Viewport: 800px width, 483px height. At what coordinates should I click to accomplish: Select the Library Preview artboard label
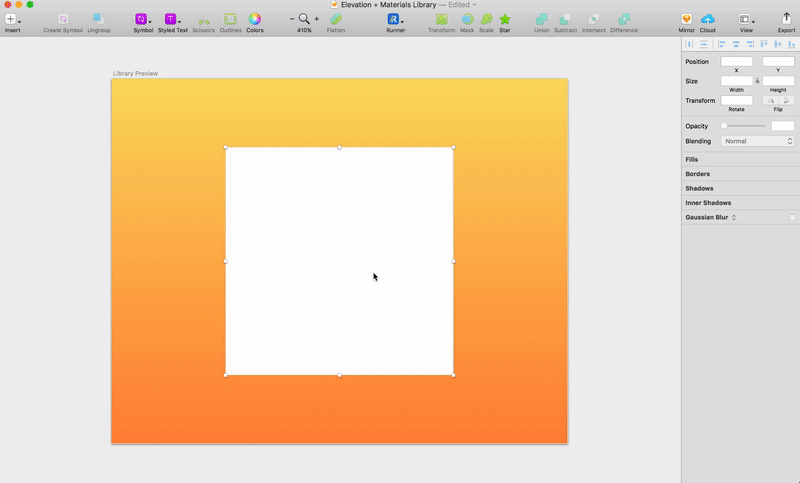click(135, 73)
